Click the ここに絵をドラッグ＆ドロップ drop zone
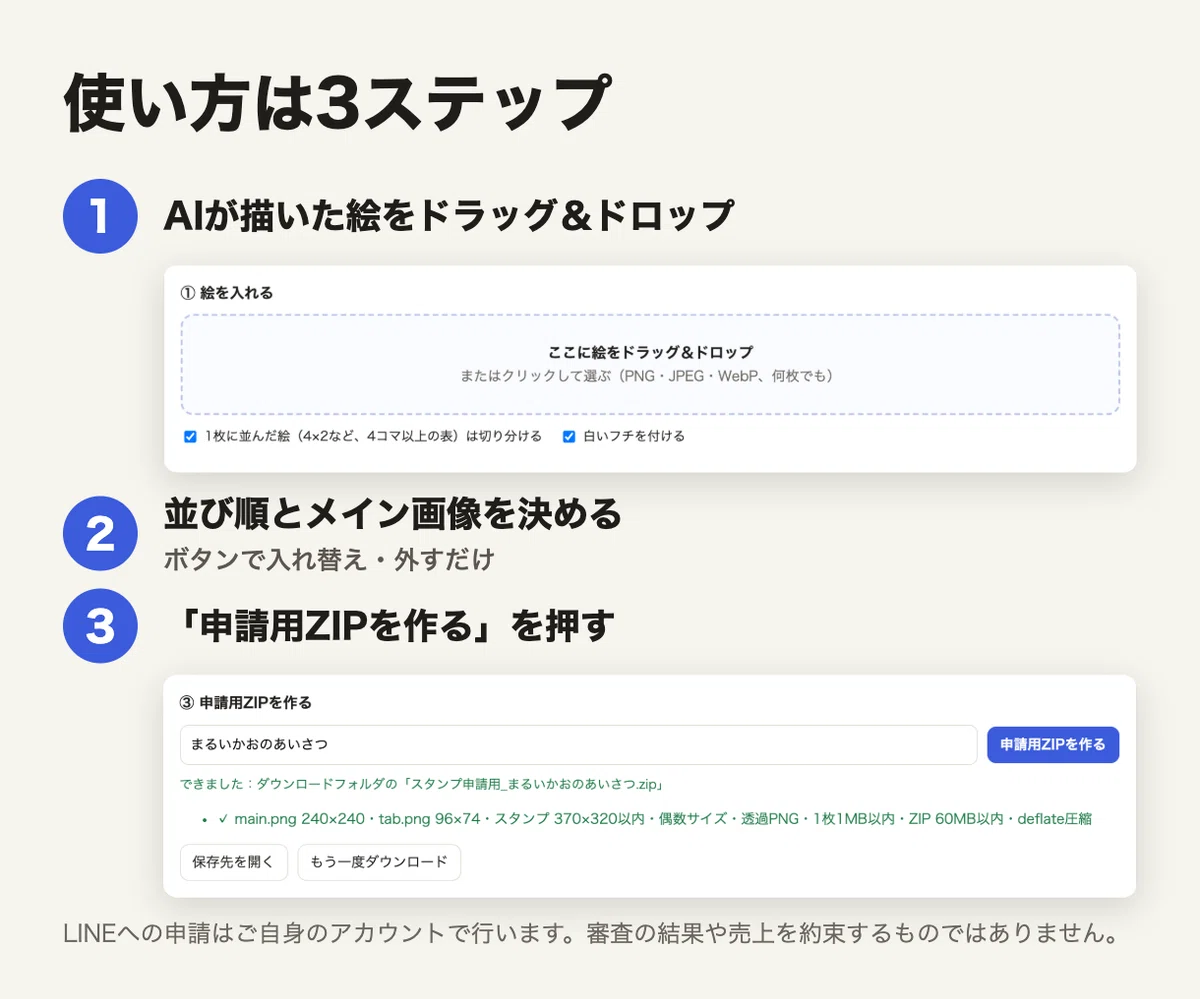1200x999 pixels. coord(650,364)
